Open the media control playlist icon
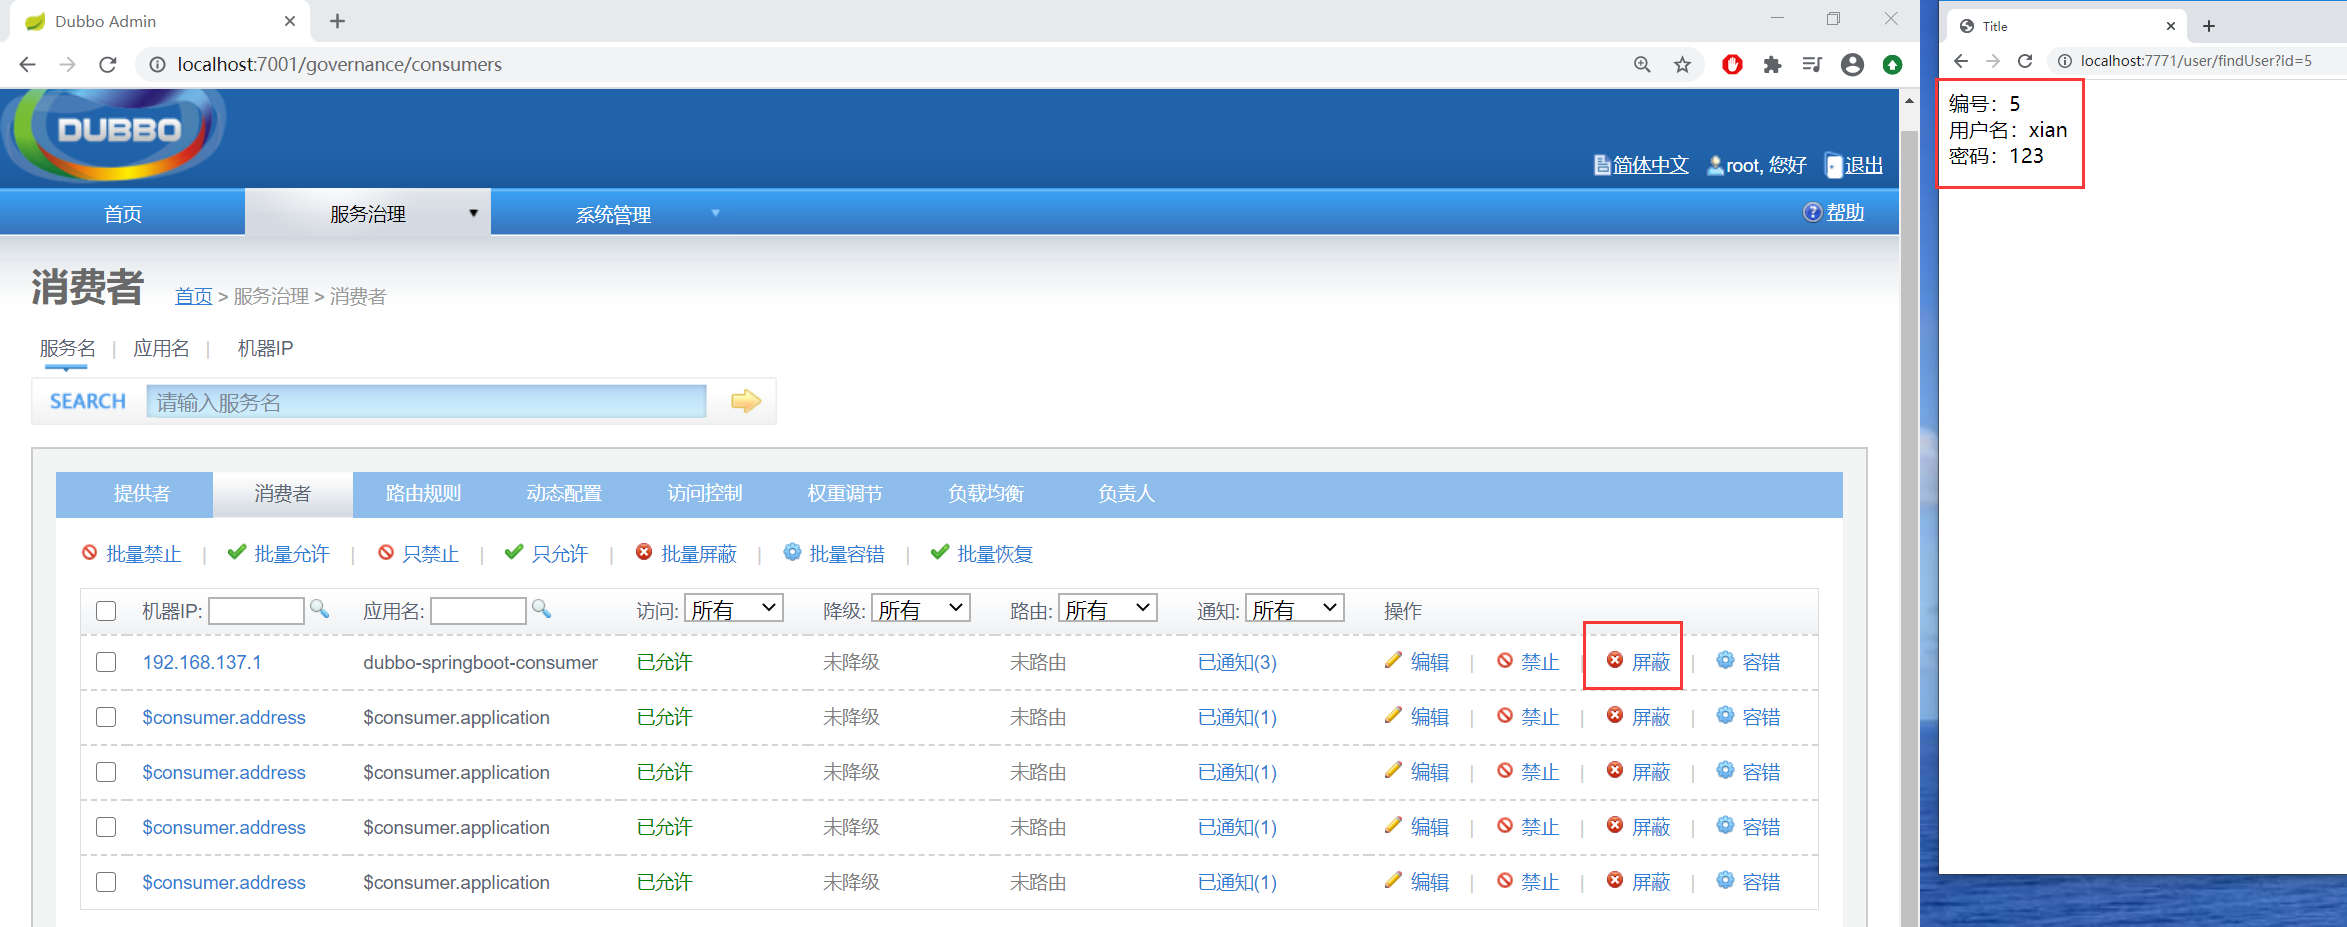This screenshot has height=927, width=2347. (x=1812, y=64)
